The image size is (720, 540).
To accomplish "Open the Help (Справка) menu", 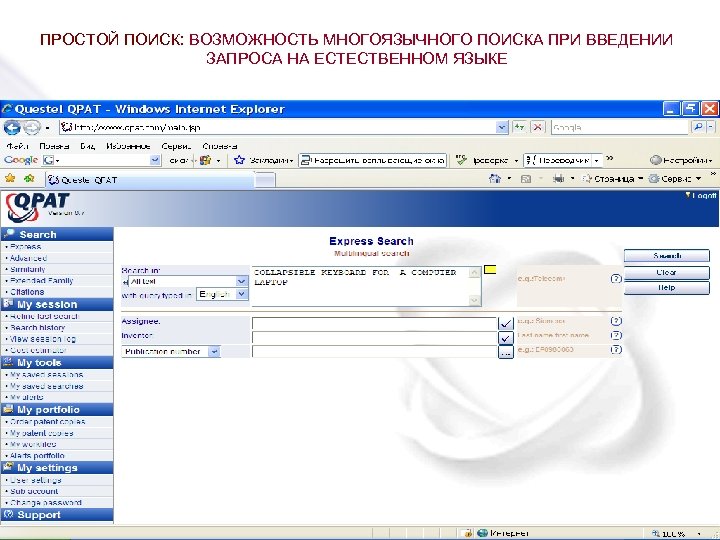I will [219, 146].
